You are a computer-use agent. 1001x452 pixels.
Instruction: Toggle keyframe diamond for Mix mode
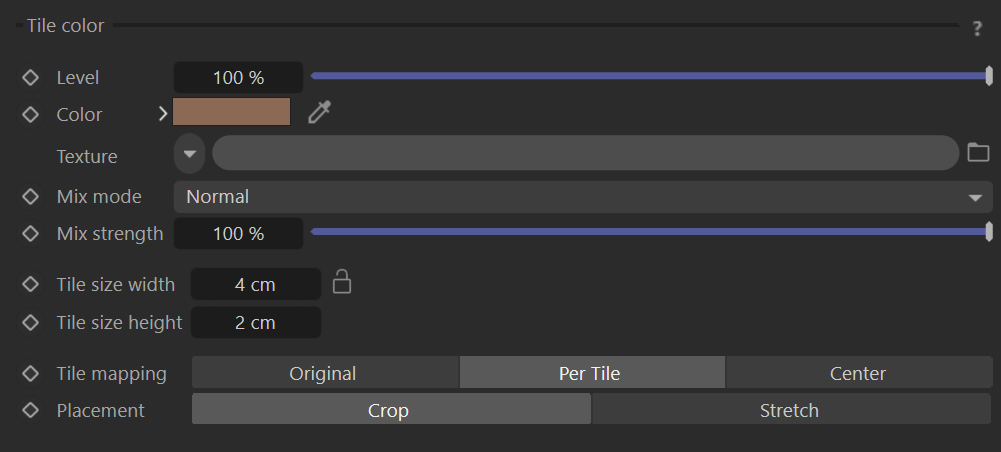pos(30,197)
